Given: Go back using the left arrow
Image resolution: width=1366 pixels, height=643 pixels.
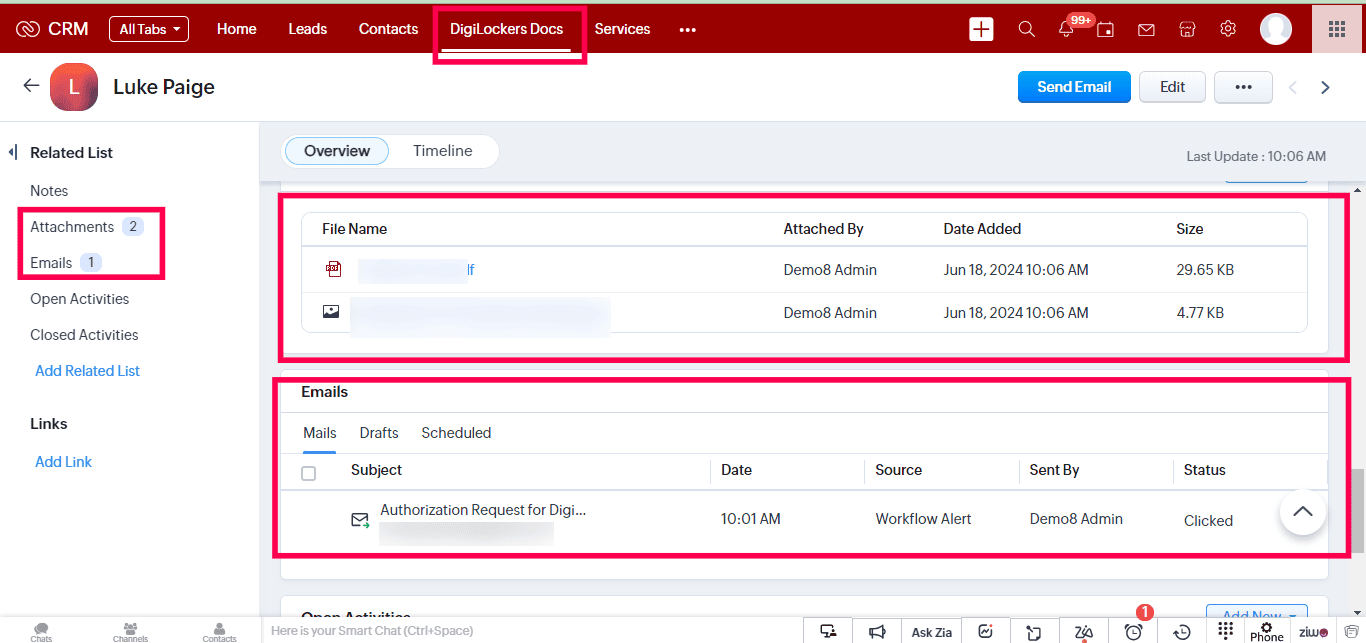Looking at the screenshot, I should [x=31, y=86].
